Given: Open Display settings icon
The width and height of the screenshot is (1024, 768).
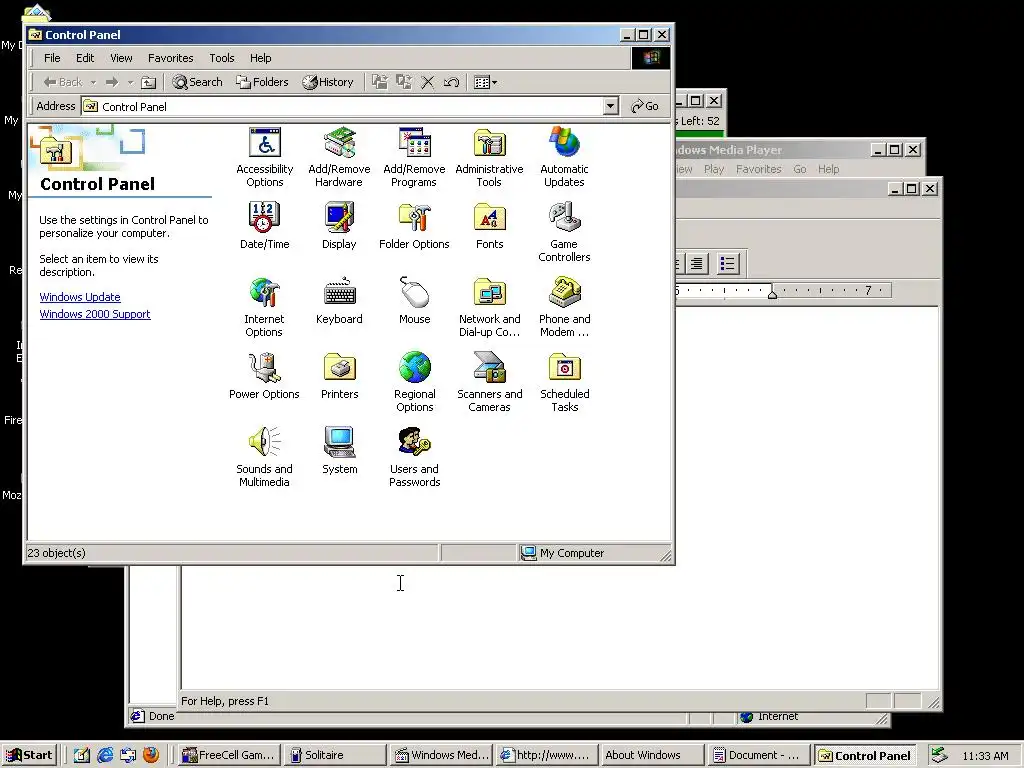Looking at the screenshot, I should click(x=339, y=225).
